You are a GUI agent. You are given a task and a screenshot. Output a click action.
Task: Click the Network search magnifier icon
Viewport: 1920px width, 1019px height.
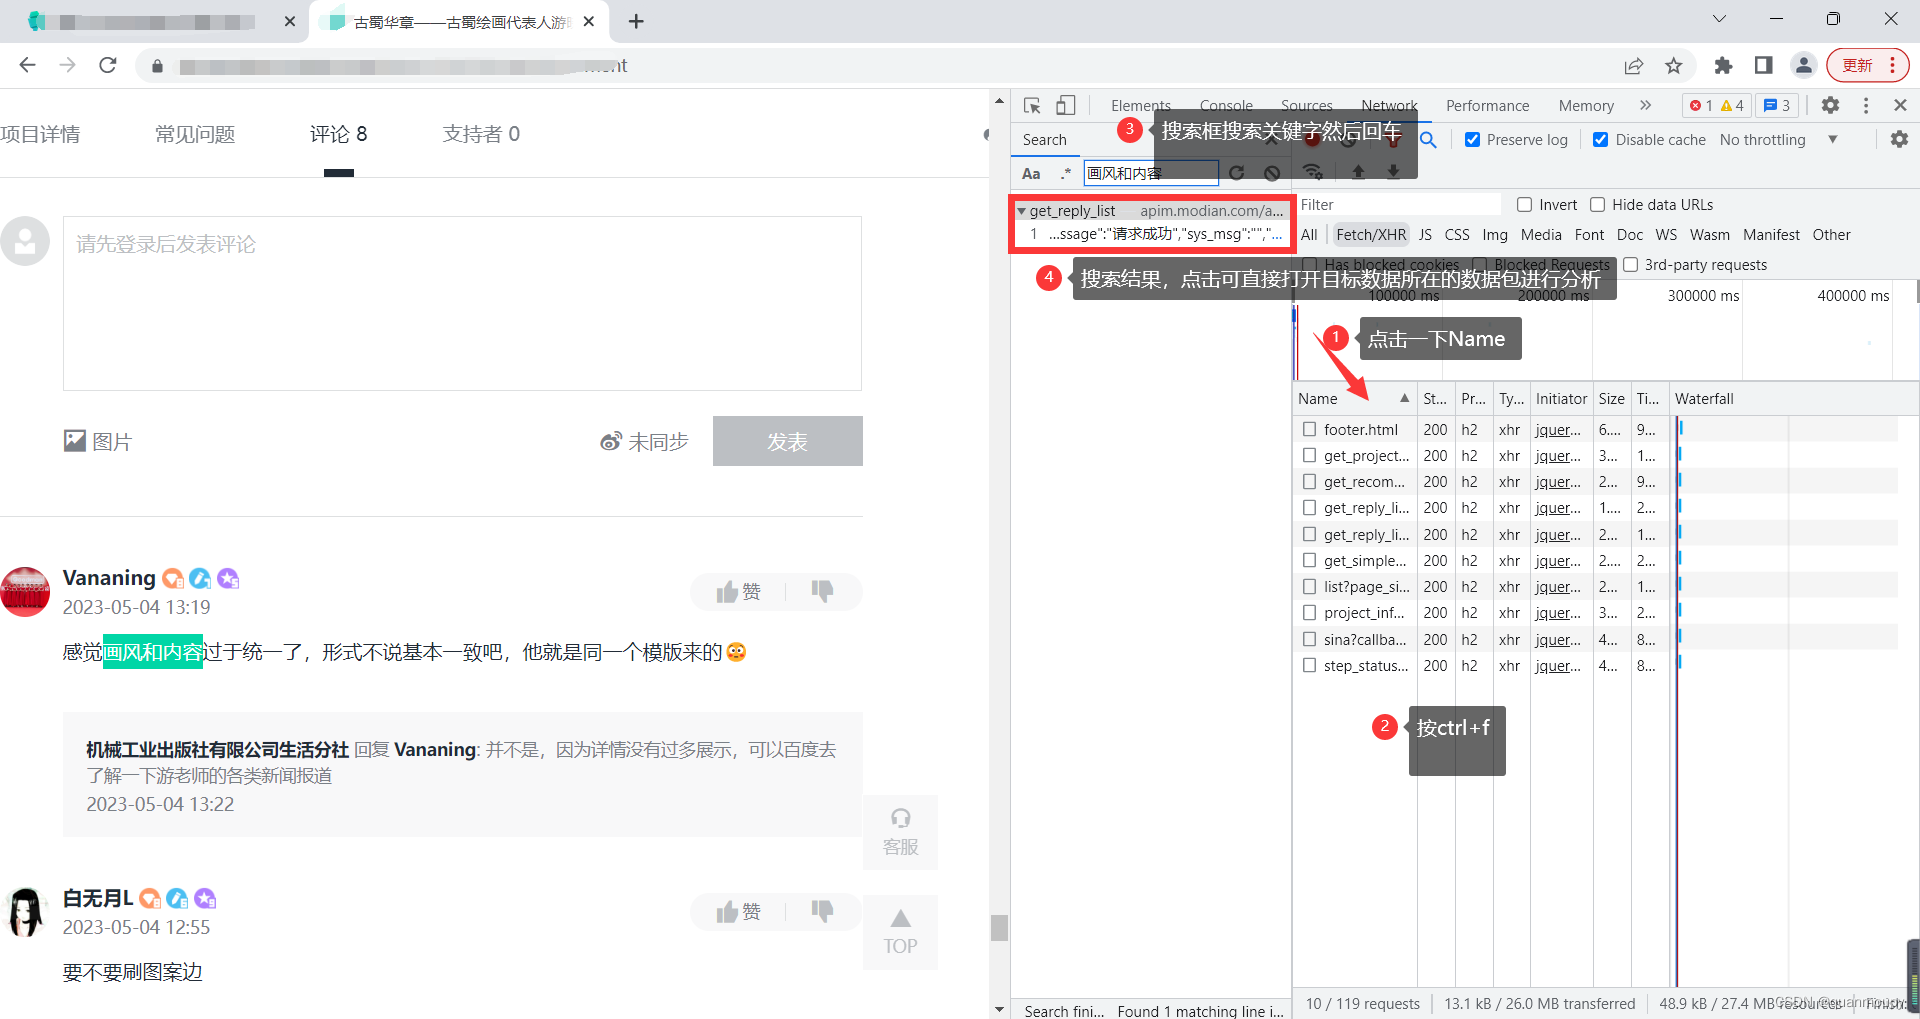1429,140
